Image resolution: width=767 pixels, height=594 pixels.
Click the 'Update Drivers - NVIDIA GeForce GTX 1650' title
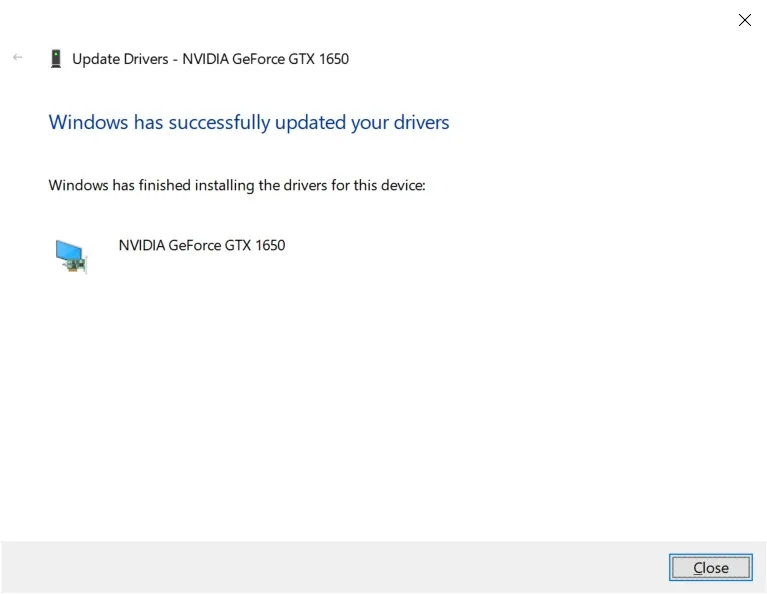pos(210,59)
